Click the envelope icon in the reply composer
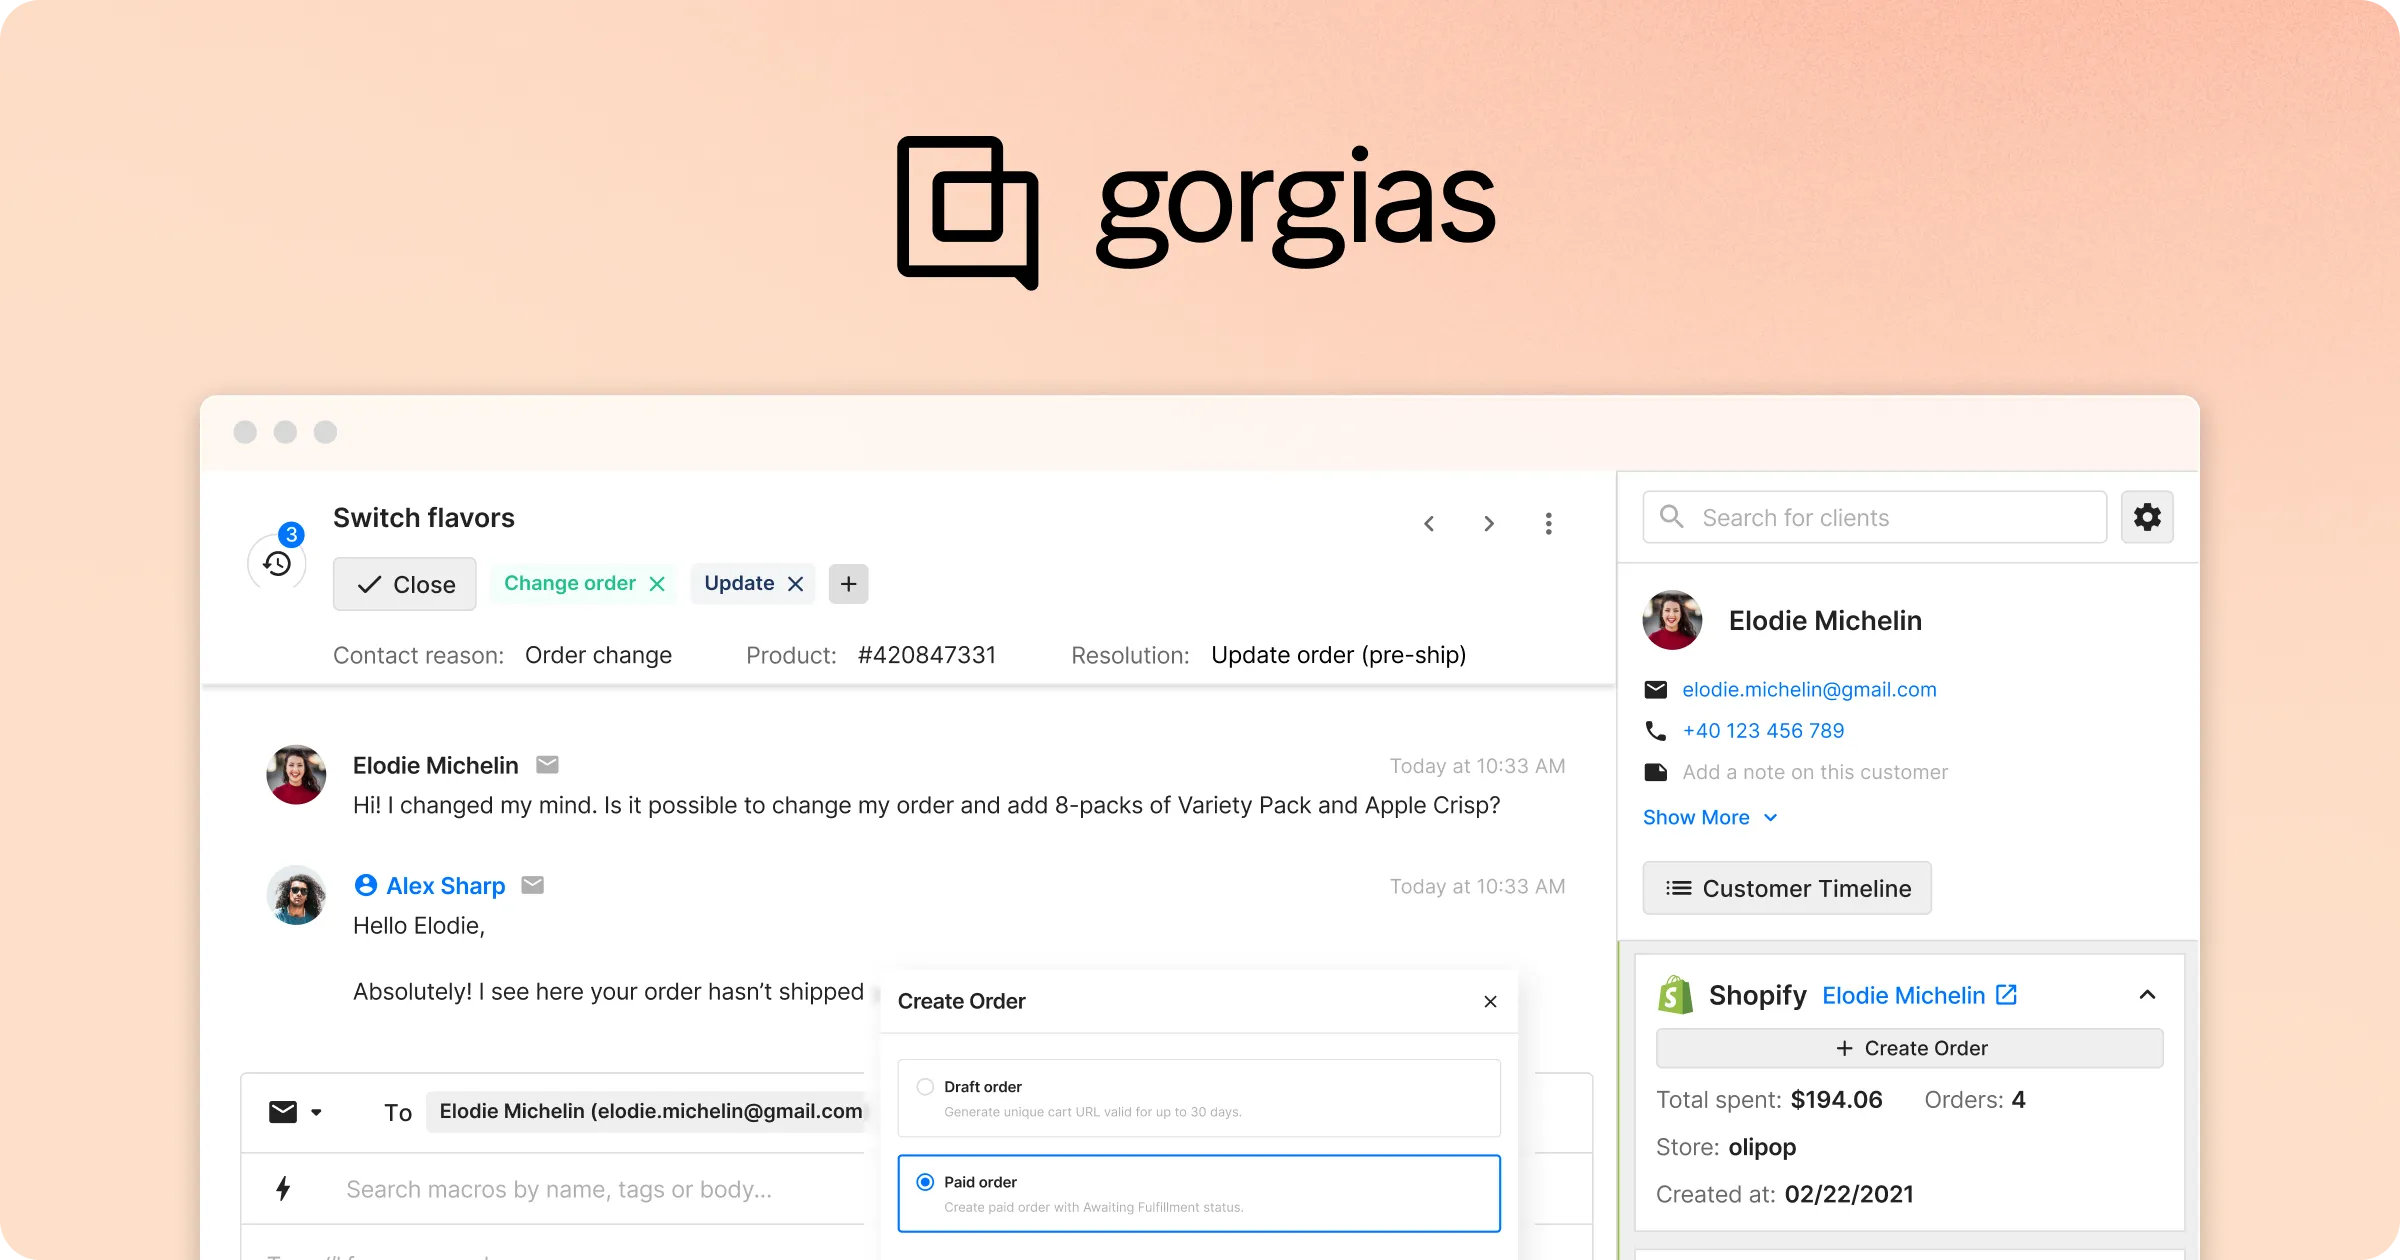Viewport: 2400px width, 1260px height. [x=283, y=1111]
